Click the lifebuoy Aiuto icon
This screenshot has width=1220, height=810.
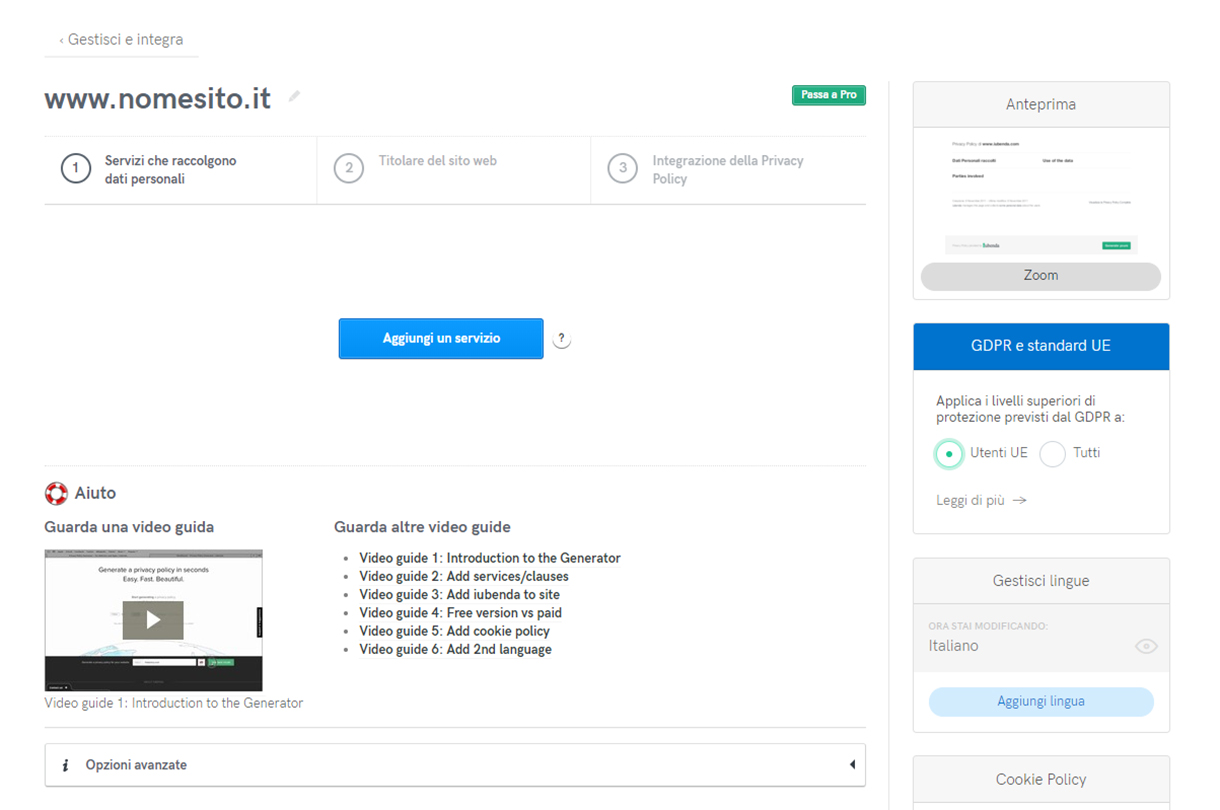(x=56, y=493)
